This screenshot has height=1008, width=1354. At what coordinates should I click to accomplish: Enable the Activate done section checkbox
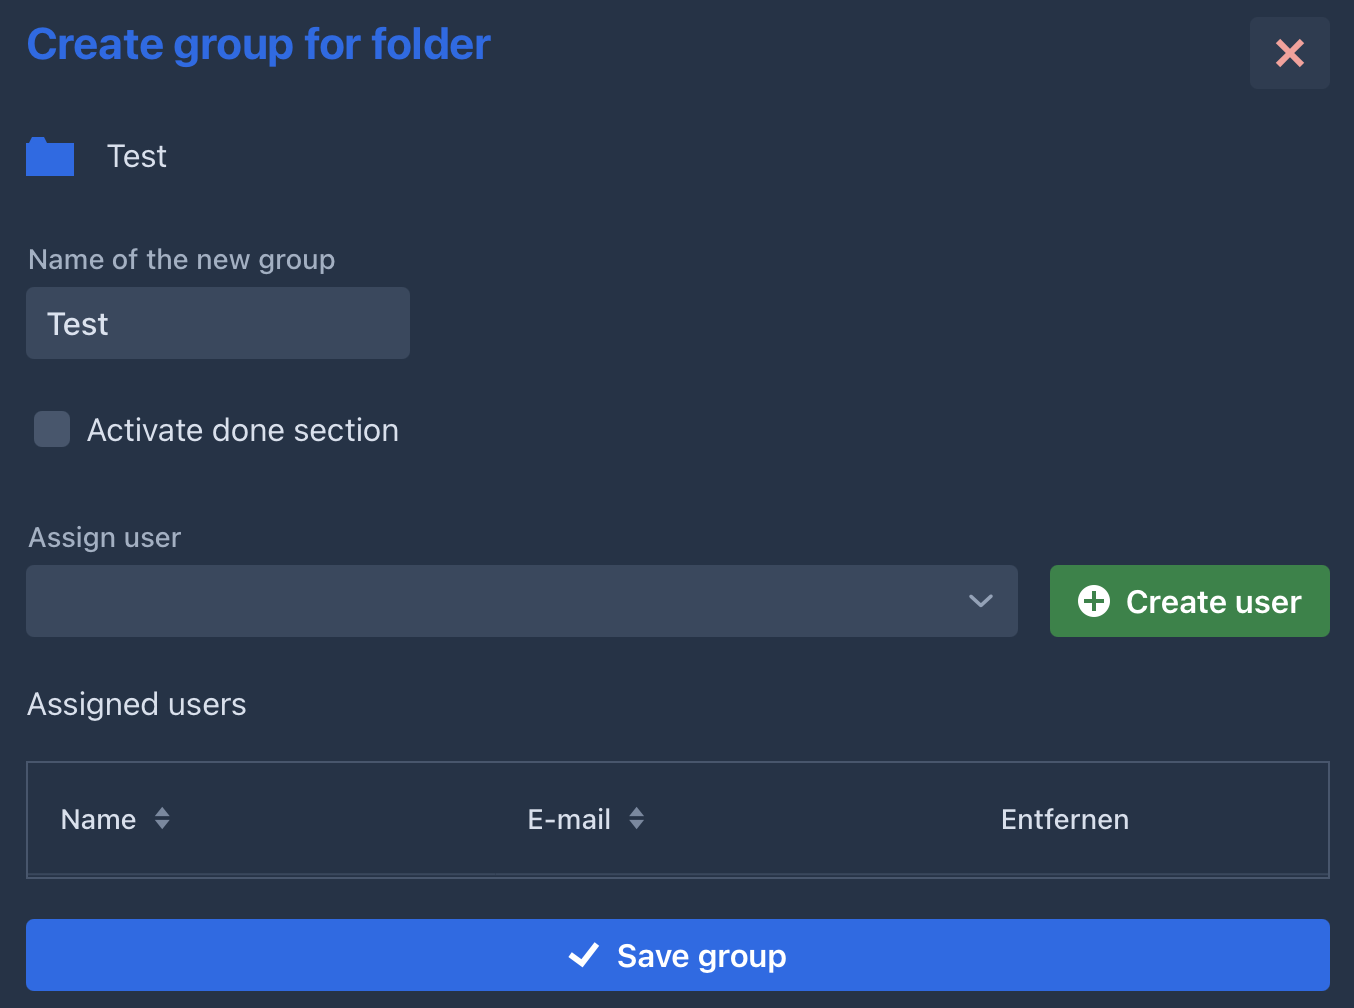tap(52, 429)
